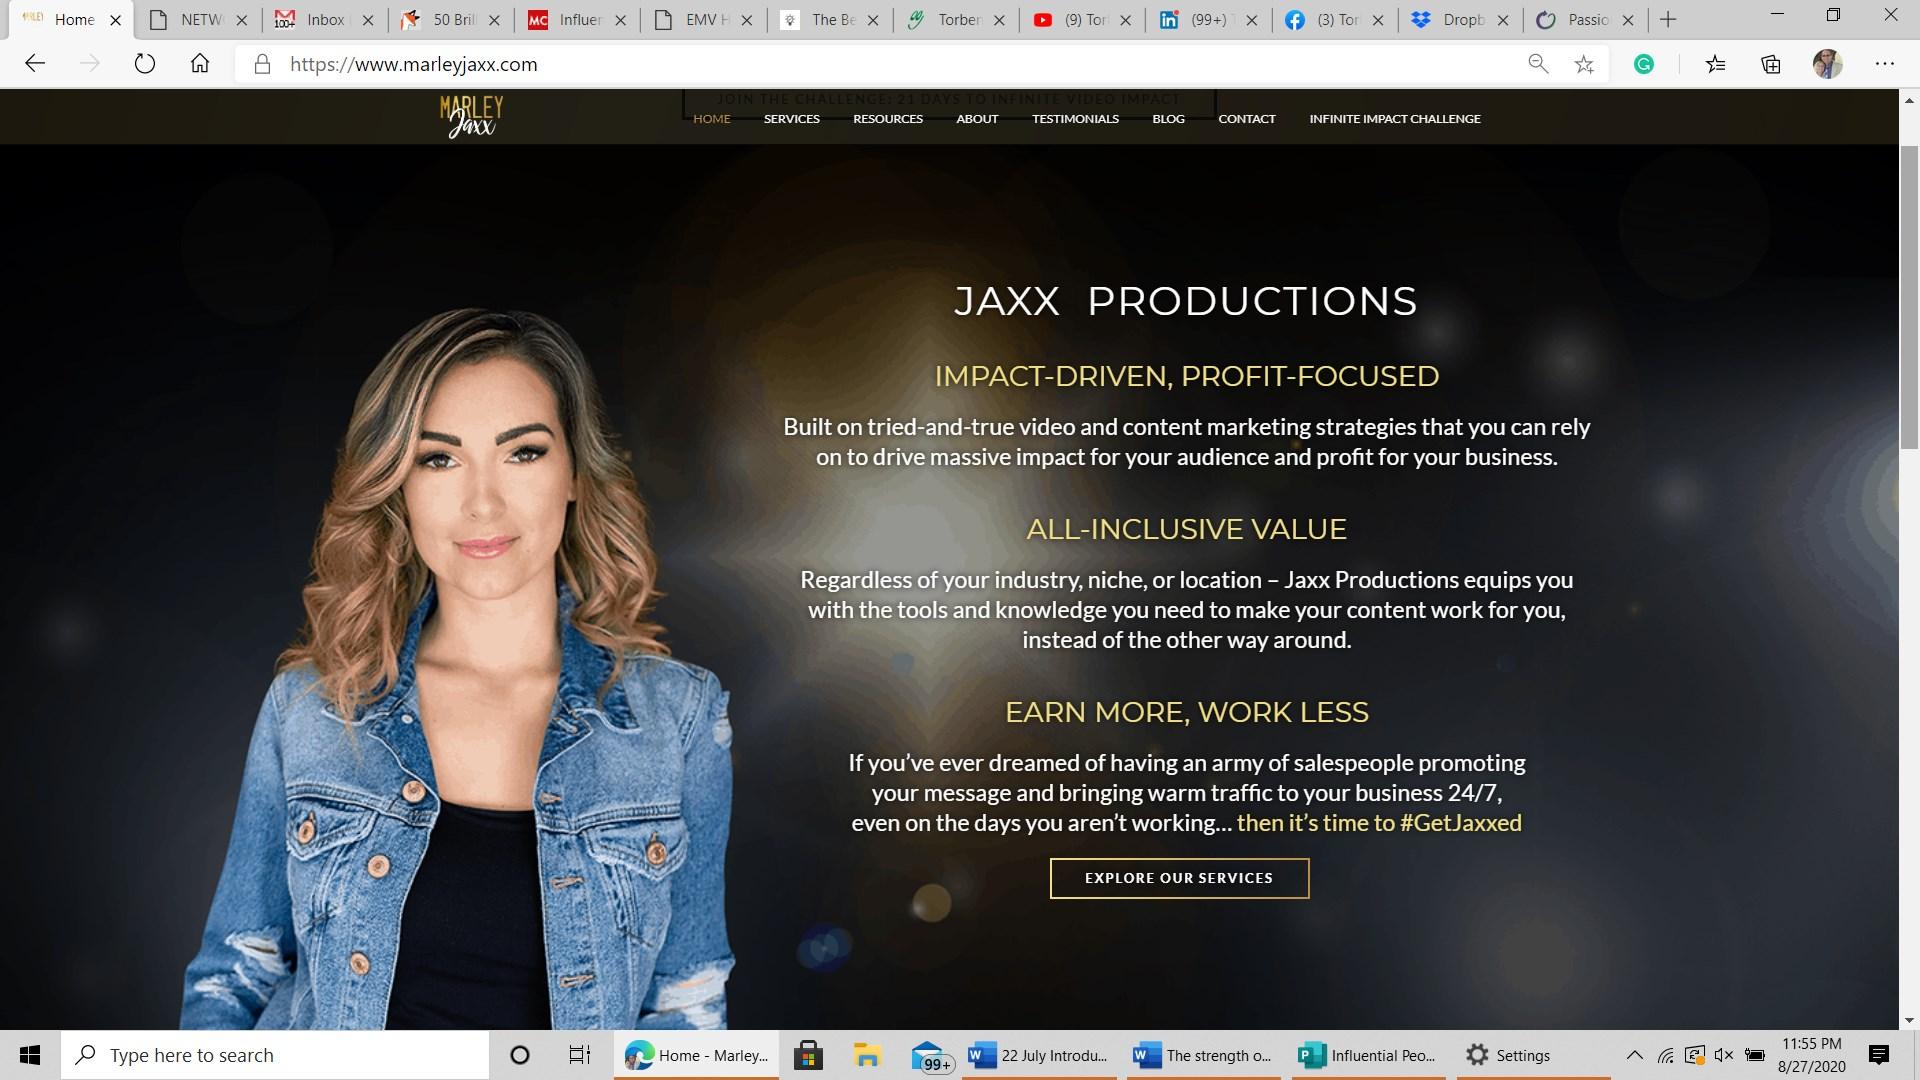Click the Marley Jaxx logo
The image size is (1920, 1080).
tap(471, 117)
